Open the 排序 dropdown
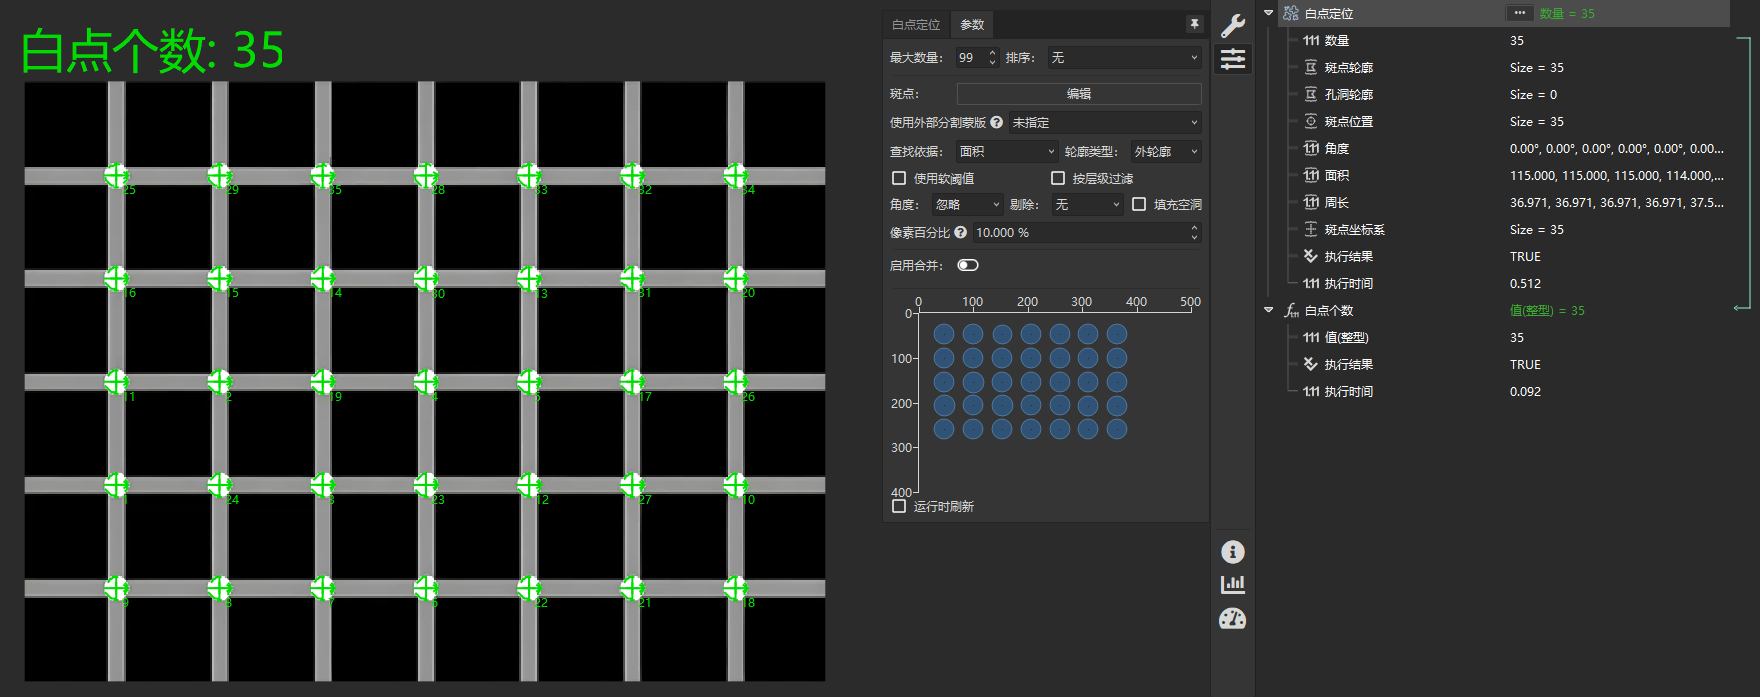Screen dimensions: 1760x697 (1124, 58)
